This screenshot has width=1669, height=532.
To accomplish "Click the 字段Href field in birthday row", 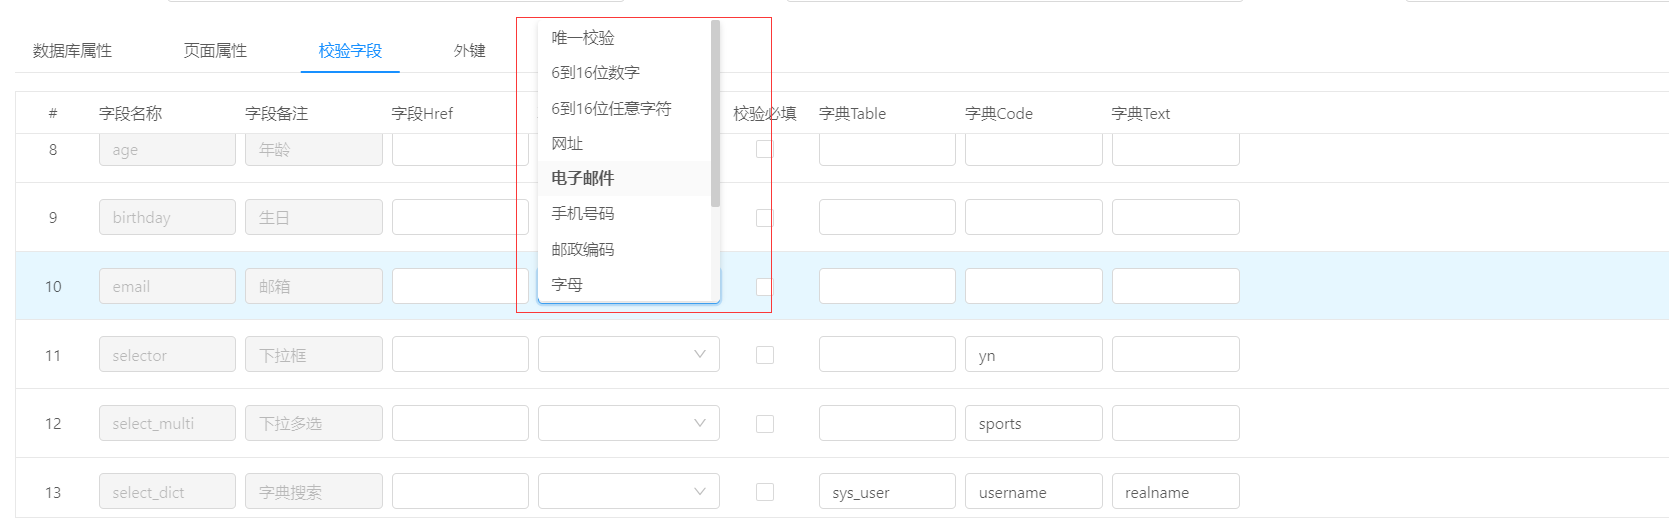I will (460, 217).
